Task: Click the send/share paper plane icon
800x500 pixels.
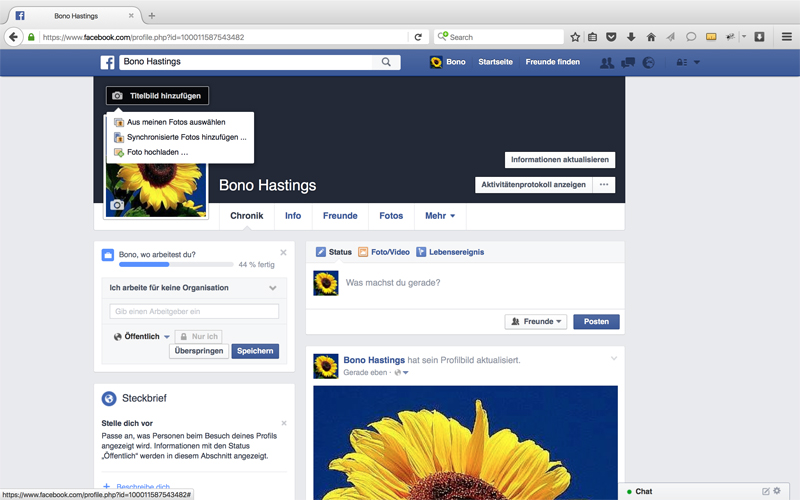Action: (671, 37)
